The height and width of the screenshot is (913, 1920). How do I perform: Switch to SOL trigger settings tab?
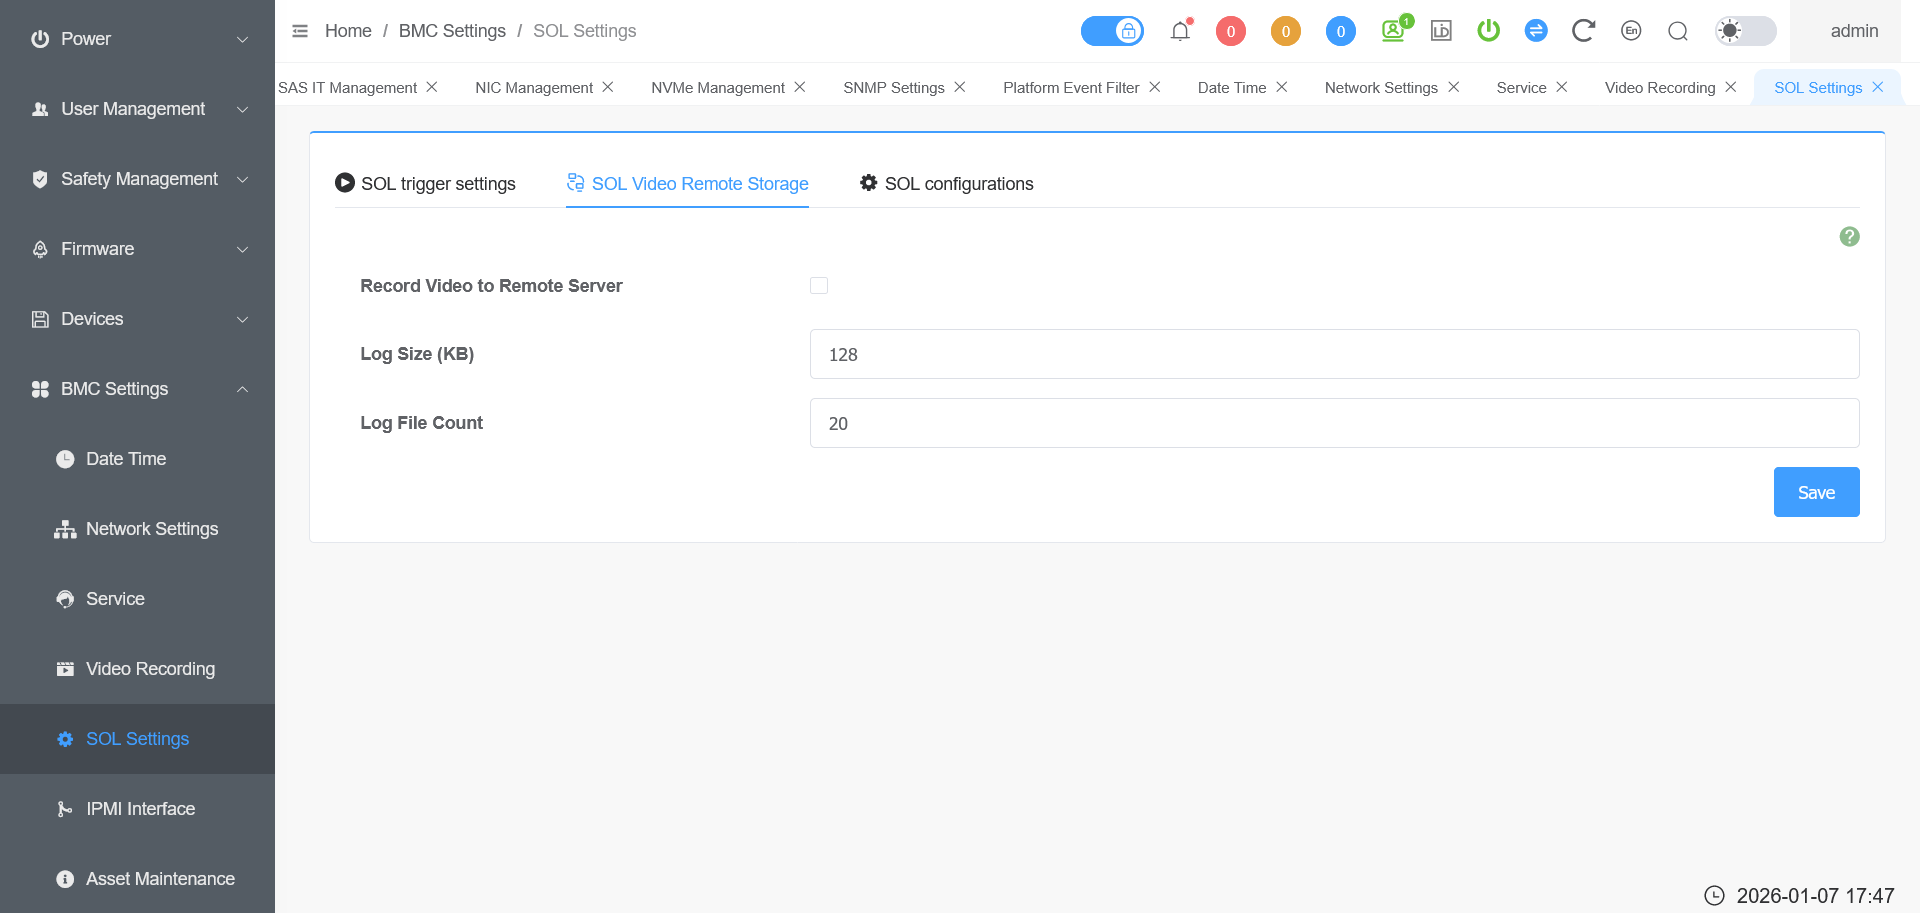pyautogui.click(x=425, y=184)
